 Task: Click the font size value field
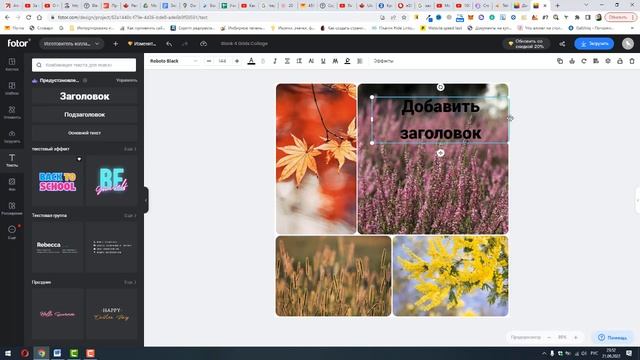pos(222,61)
